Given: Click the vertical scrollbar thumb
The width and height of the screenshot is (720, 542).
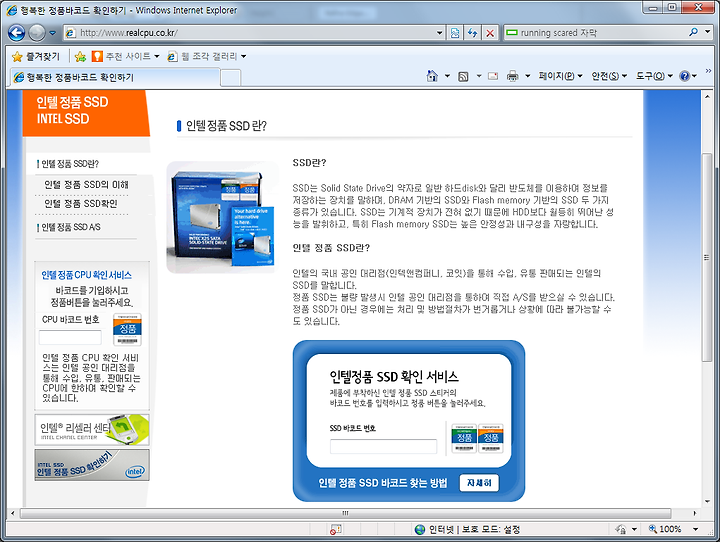Looking at the screenshot, I should 707,257.
